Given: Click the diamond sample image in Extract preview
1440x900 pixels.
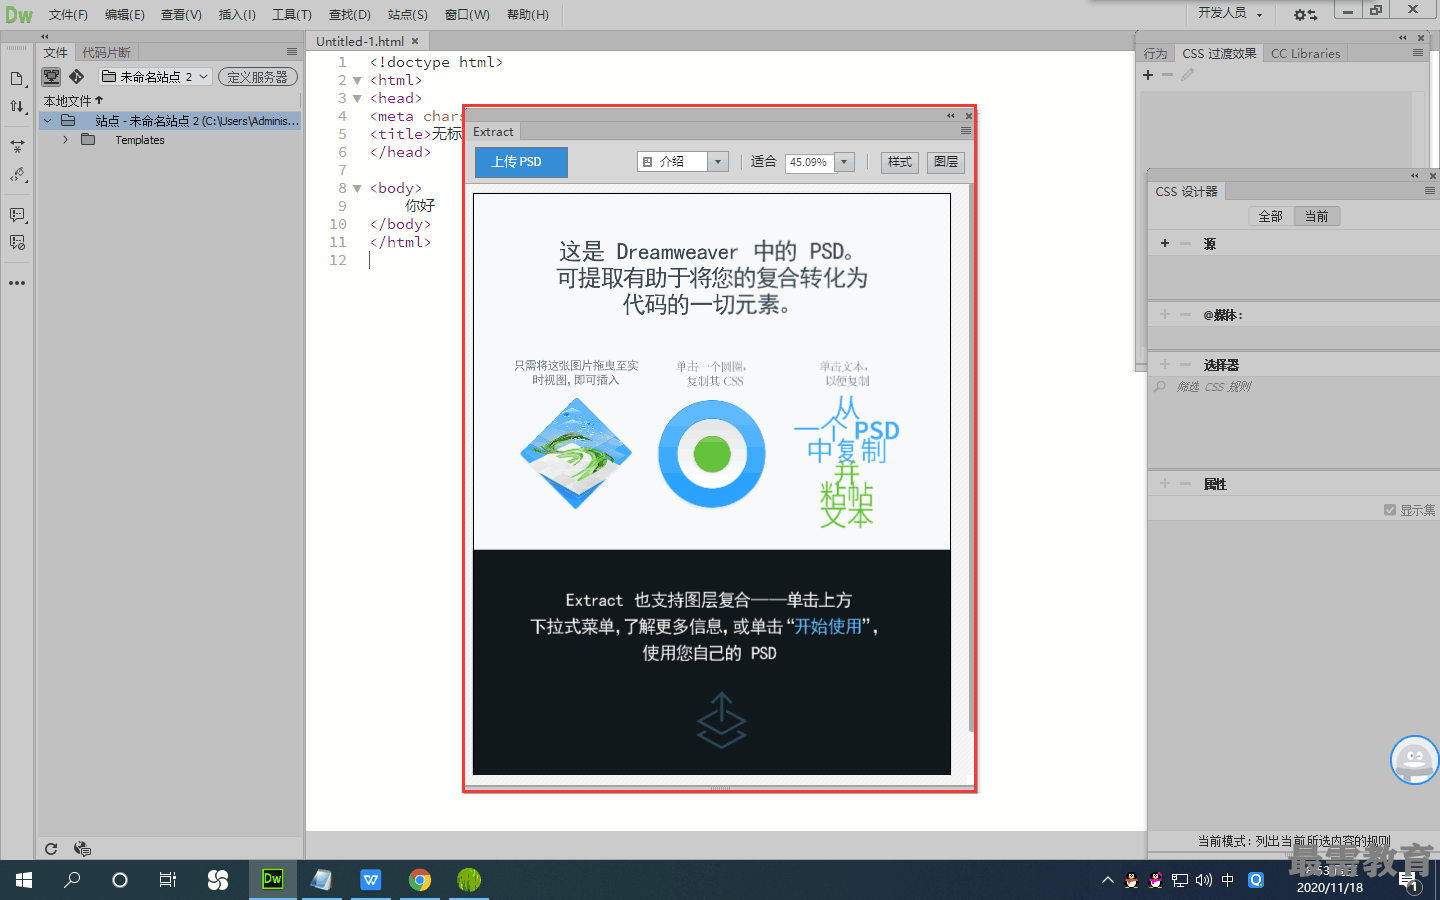Looking at the screenshot, I should click(x=576, y=453).
